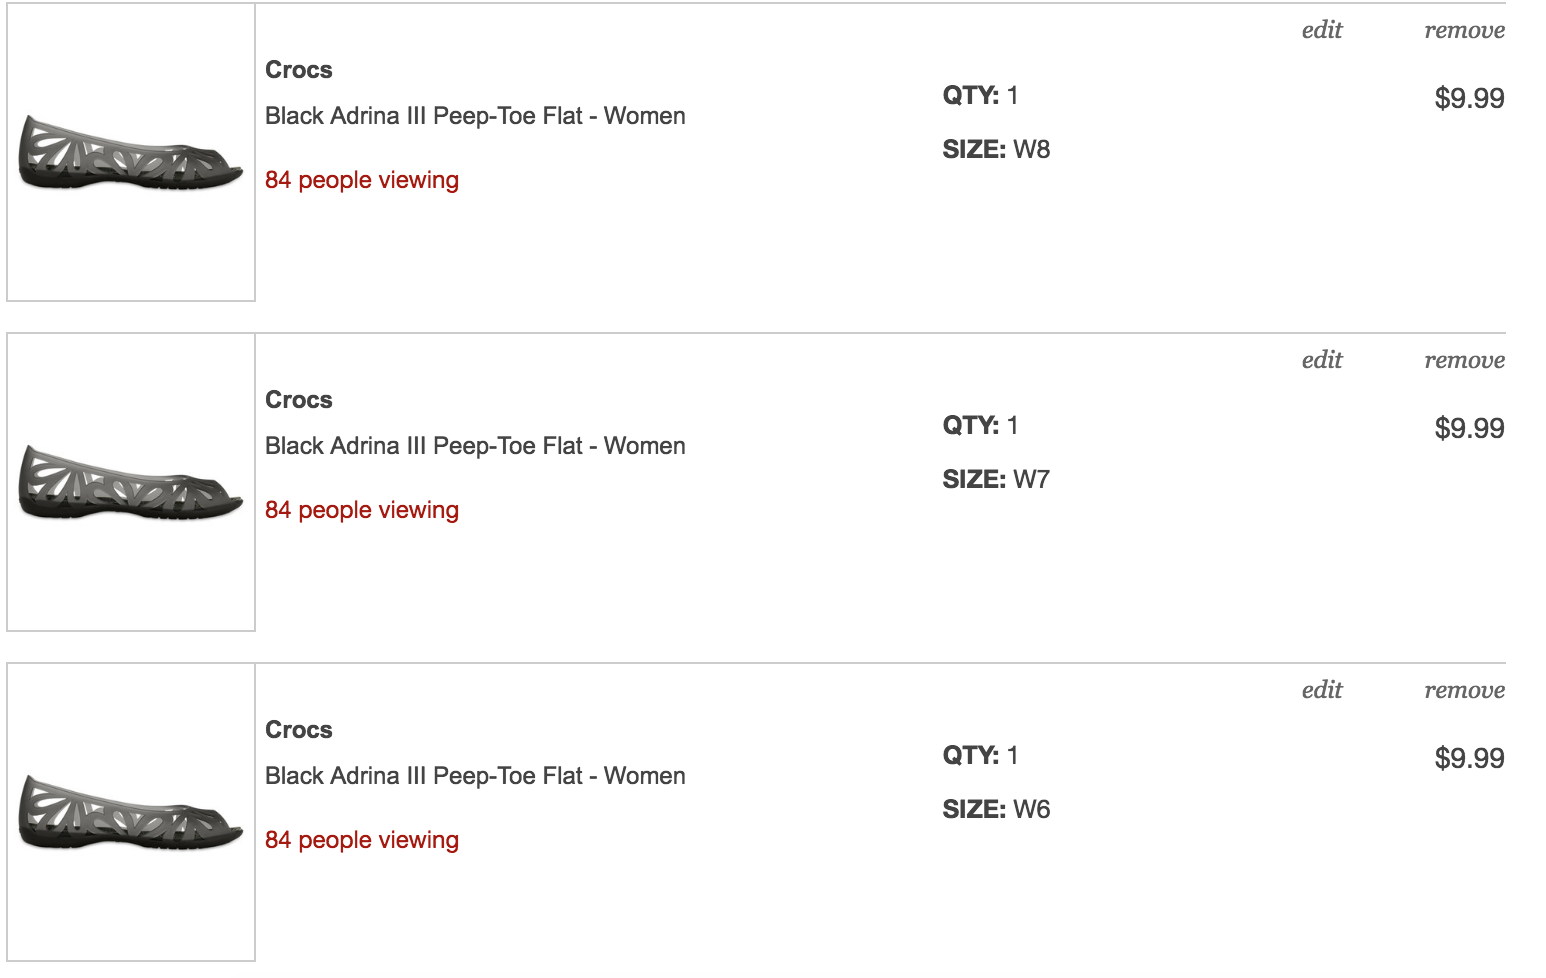Click the SIZE: W6 label

coord(996,810)
